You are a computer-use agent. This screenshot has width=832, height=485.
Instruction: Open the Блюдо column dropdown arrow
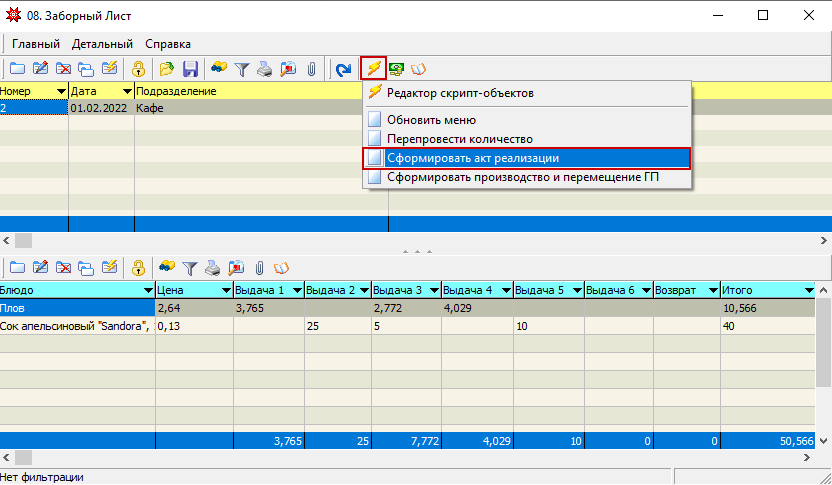click(147, 291)
